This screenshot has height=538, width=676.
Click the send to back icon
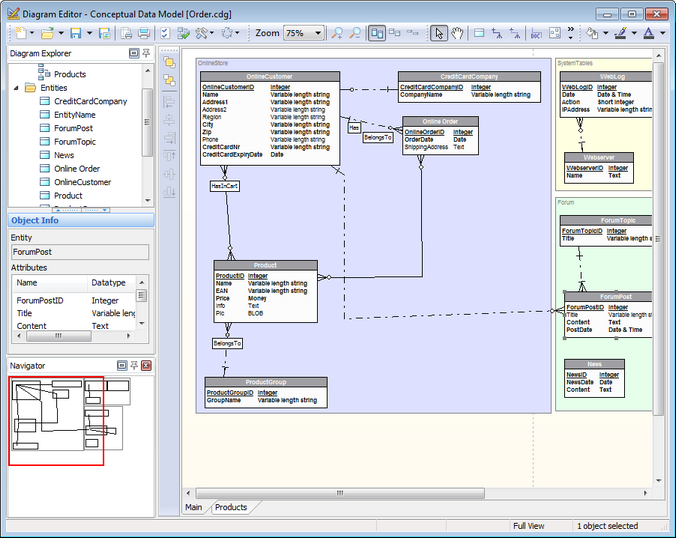pyautogui.click(x=170, y=79)
